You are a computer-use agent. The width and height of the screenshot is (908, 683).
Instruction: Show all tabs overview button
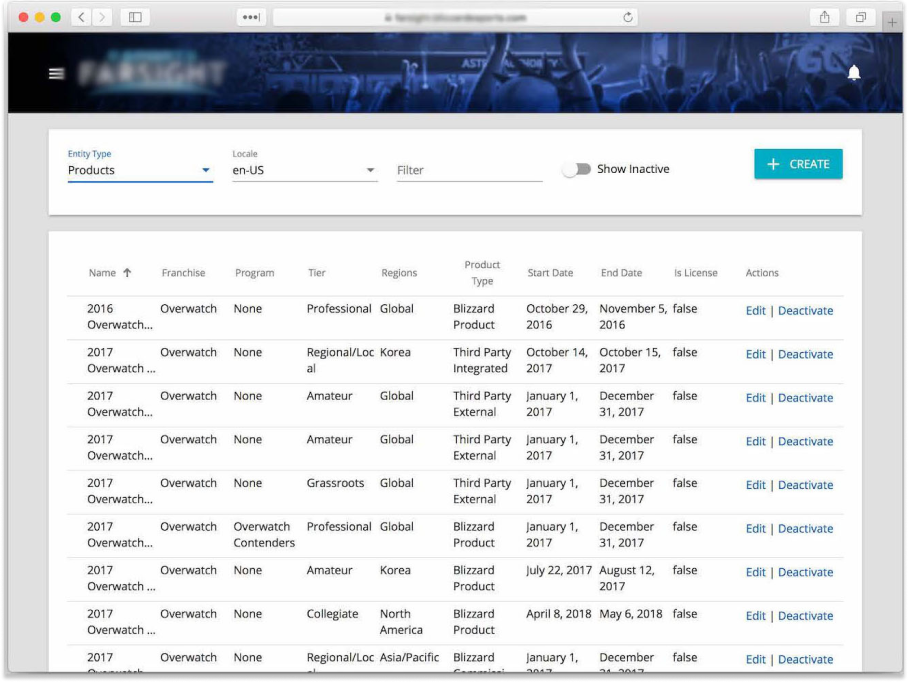pyautogui.click(x=861, y=17)
